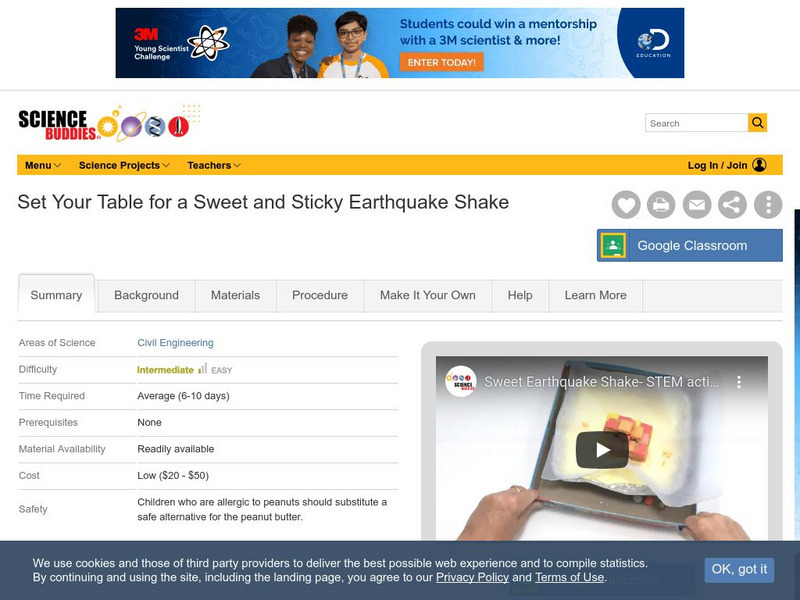800x600 pixels.
Task: Expand the Menu dropdown
Action: coord(43,165)
